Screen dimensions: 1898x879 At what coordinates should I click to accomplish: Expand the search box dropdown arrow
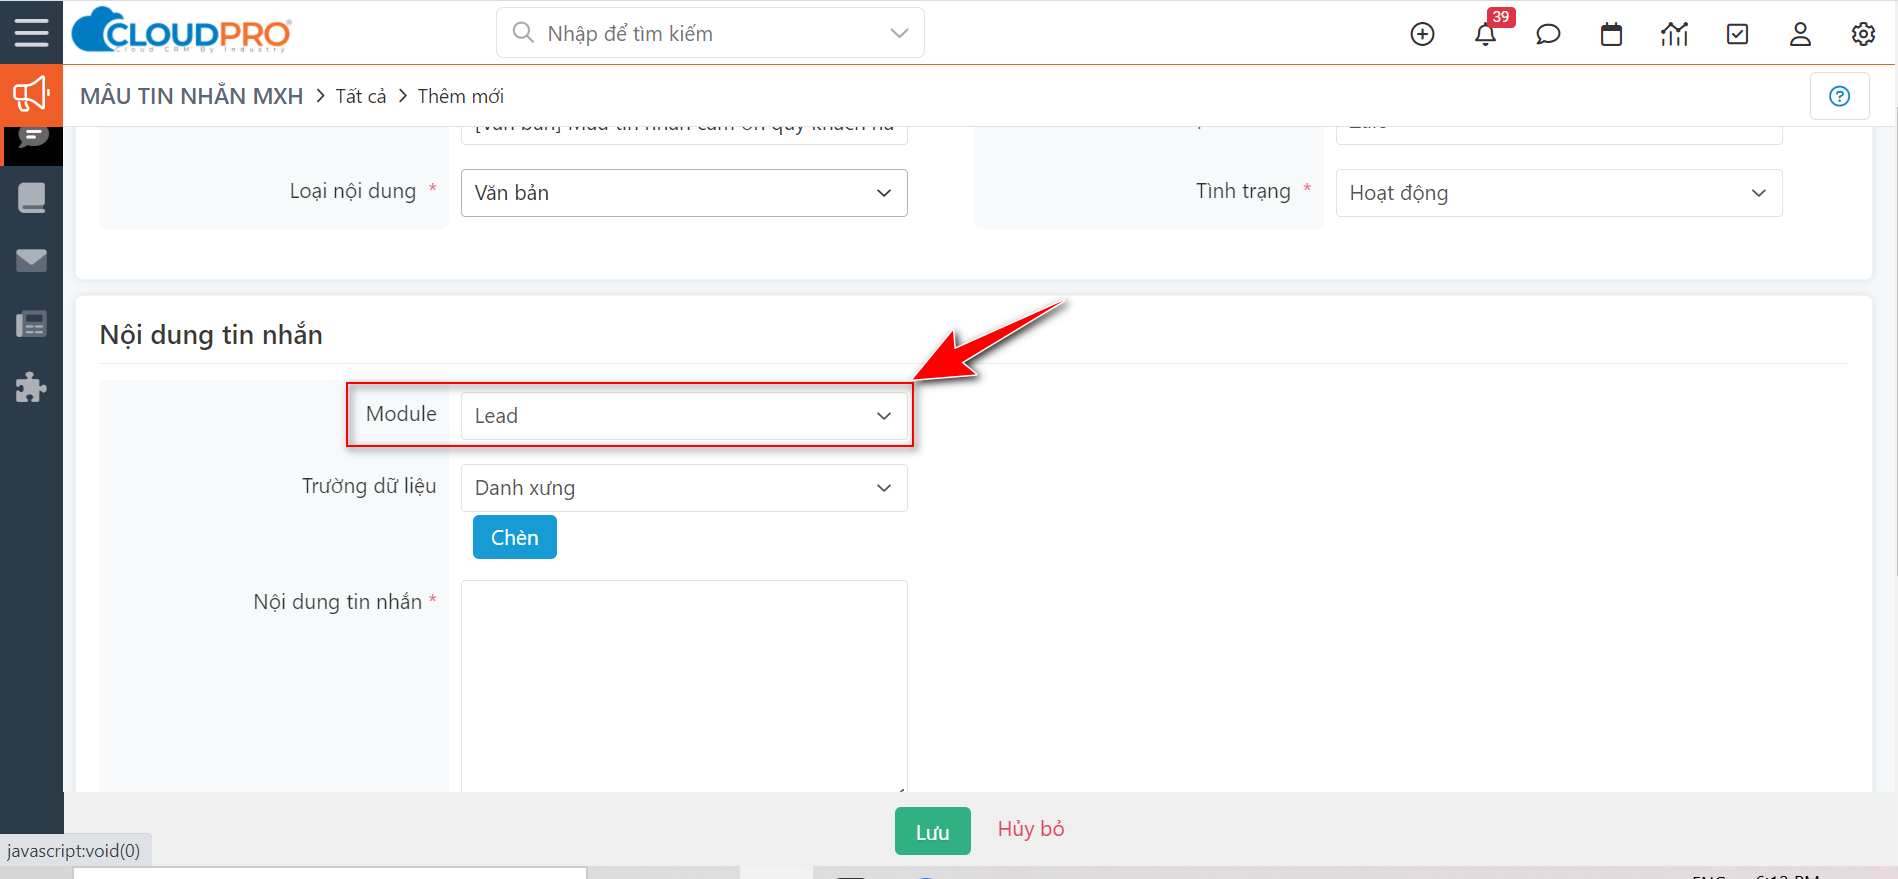pyautogui.click(x=899, y=33)
